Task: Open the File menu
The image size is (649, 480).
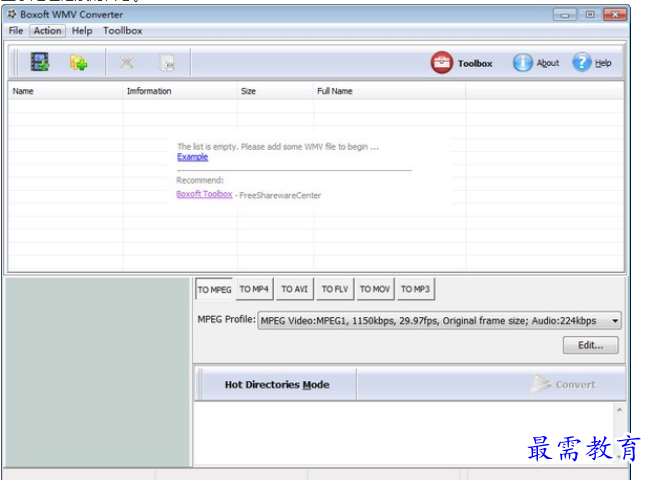Action: tap(16, 31)
